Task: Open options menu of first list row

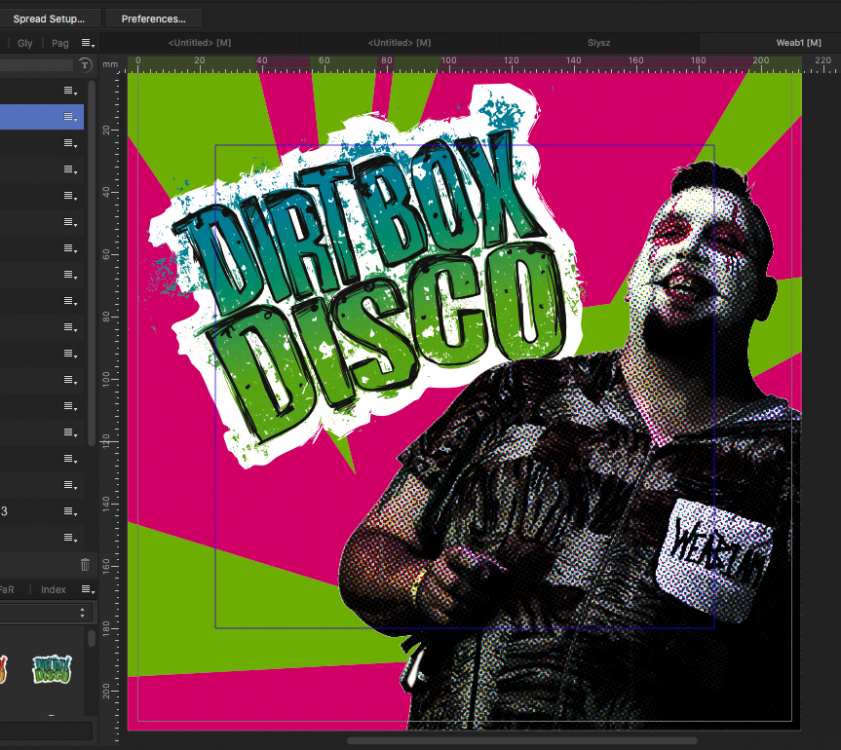Action: (70, 91)
